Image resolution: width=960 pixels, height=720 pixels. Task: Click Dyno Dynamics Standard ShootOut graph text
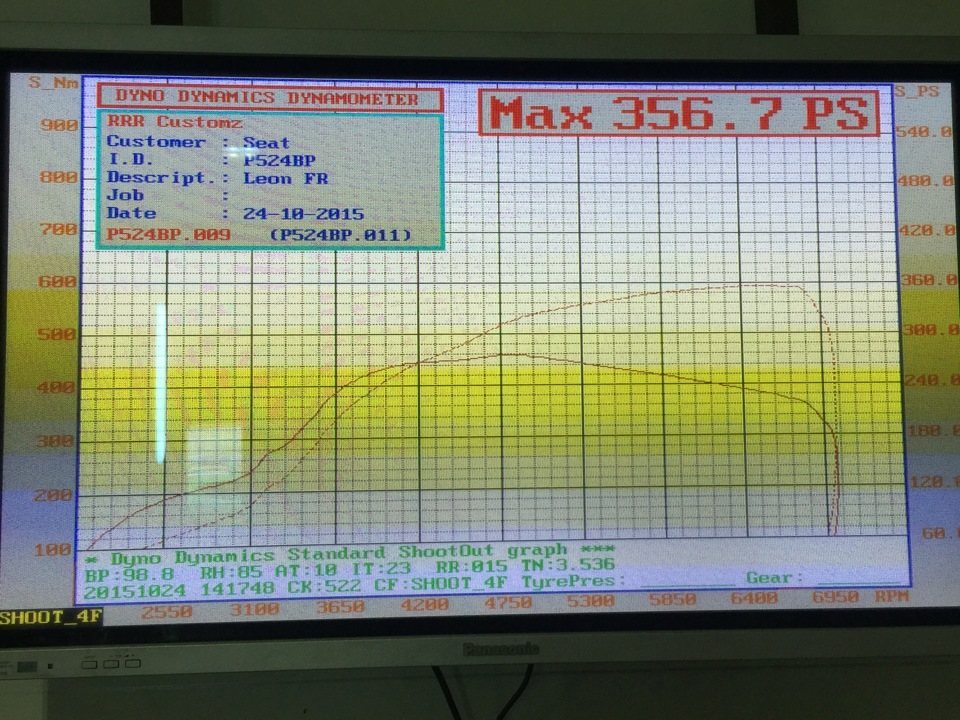339,555
